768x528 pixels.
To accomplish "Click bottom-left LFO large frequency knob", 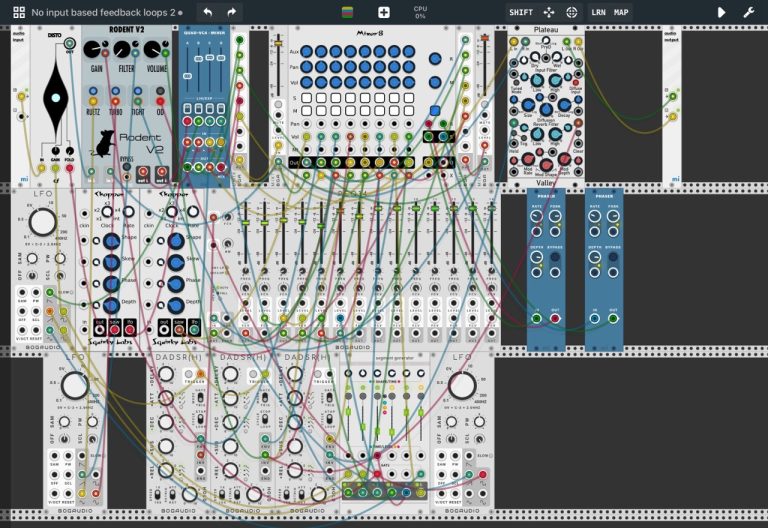I will click(x=74, y=385).
